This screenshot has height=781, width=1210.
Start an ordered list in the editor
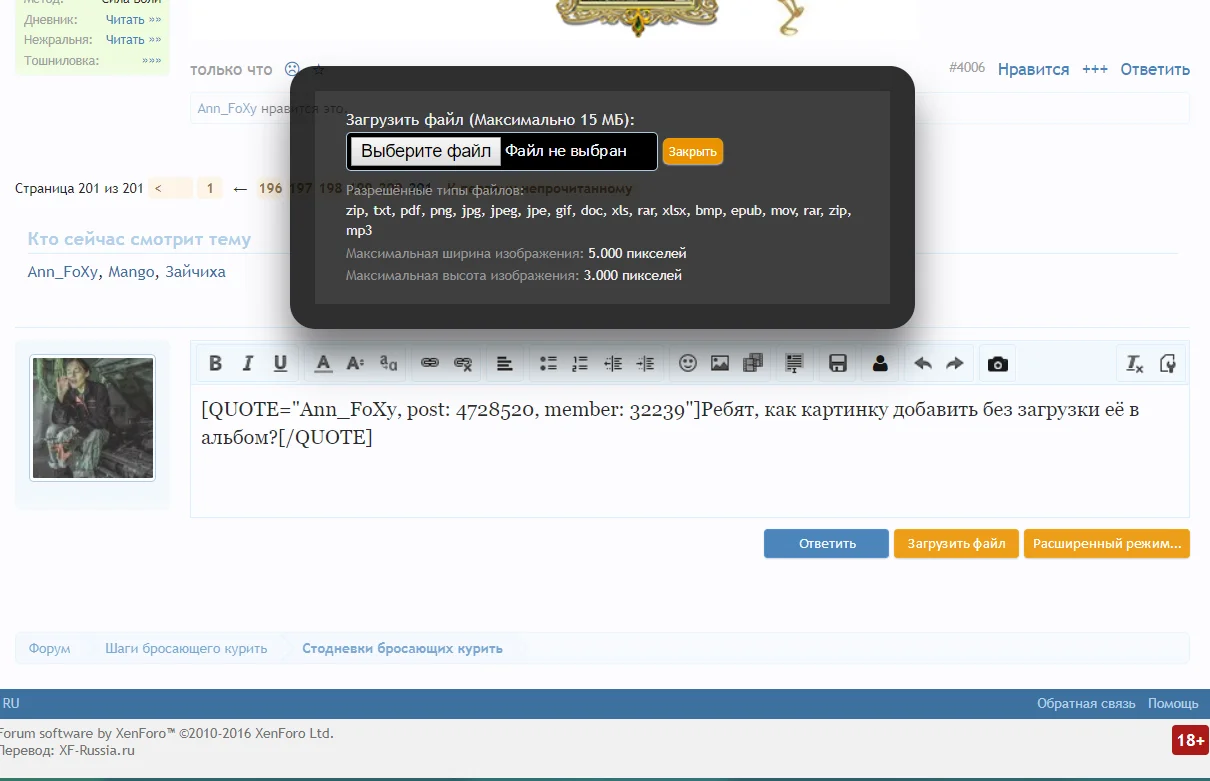coord(579,363)
